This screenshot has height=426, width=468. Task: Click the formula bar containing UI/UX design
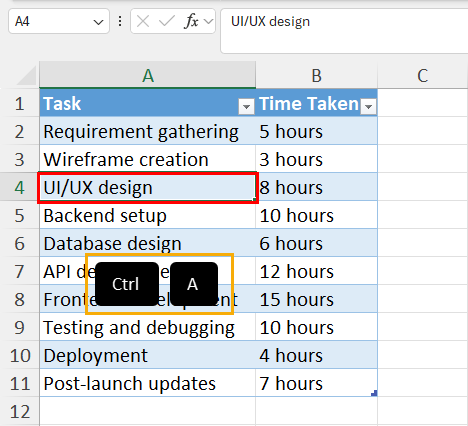coord(344,31)
